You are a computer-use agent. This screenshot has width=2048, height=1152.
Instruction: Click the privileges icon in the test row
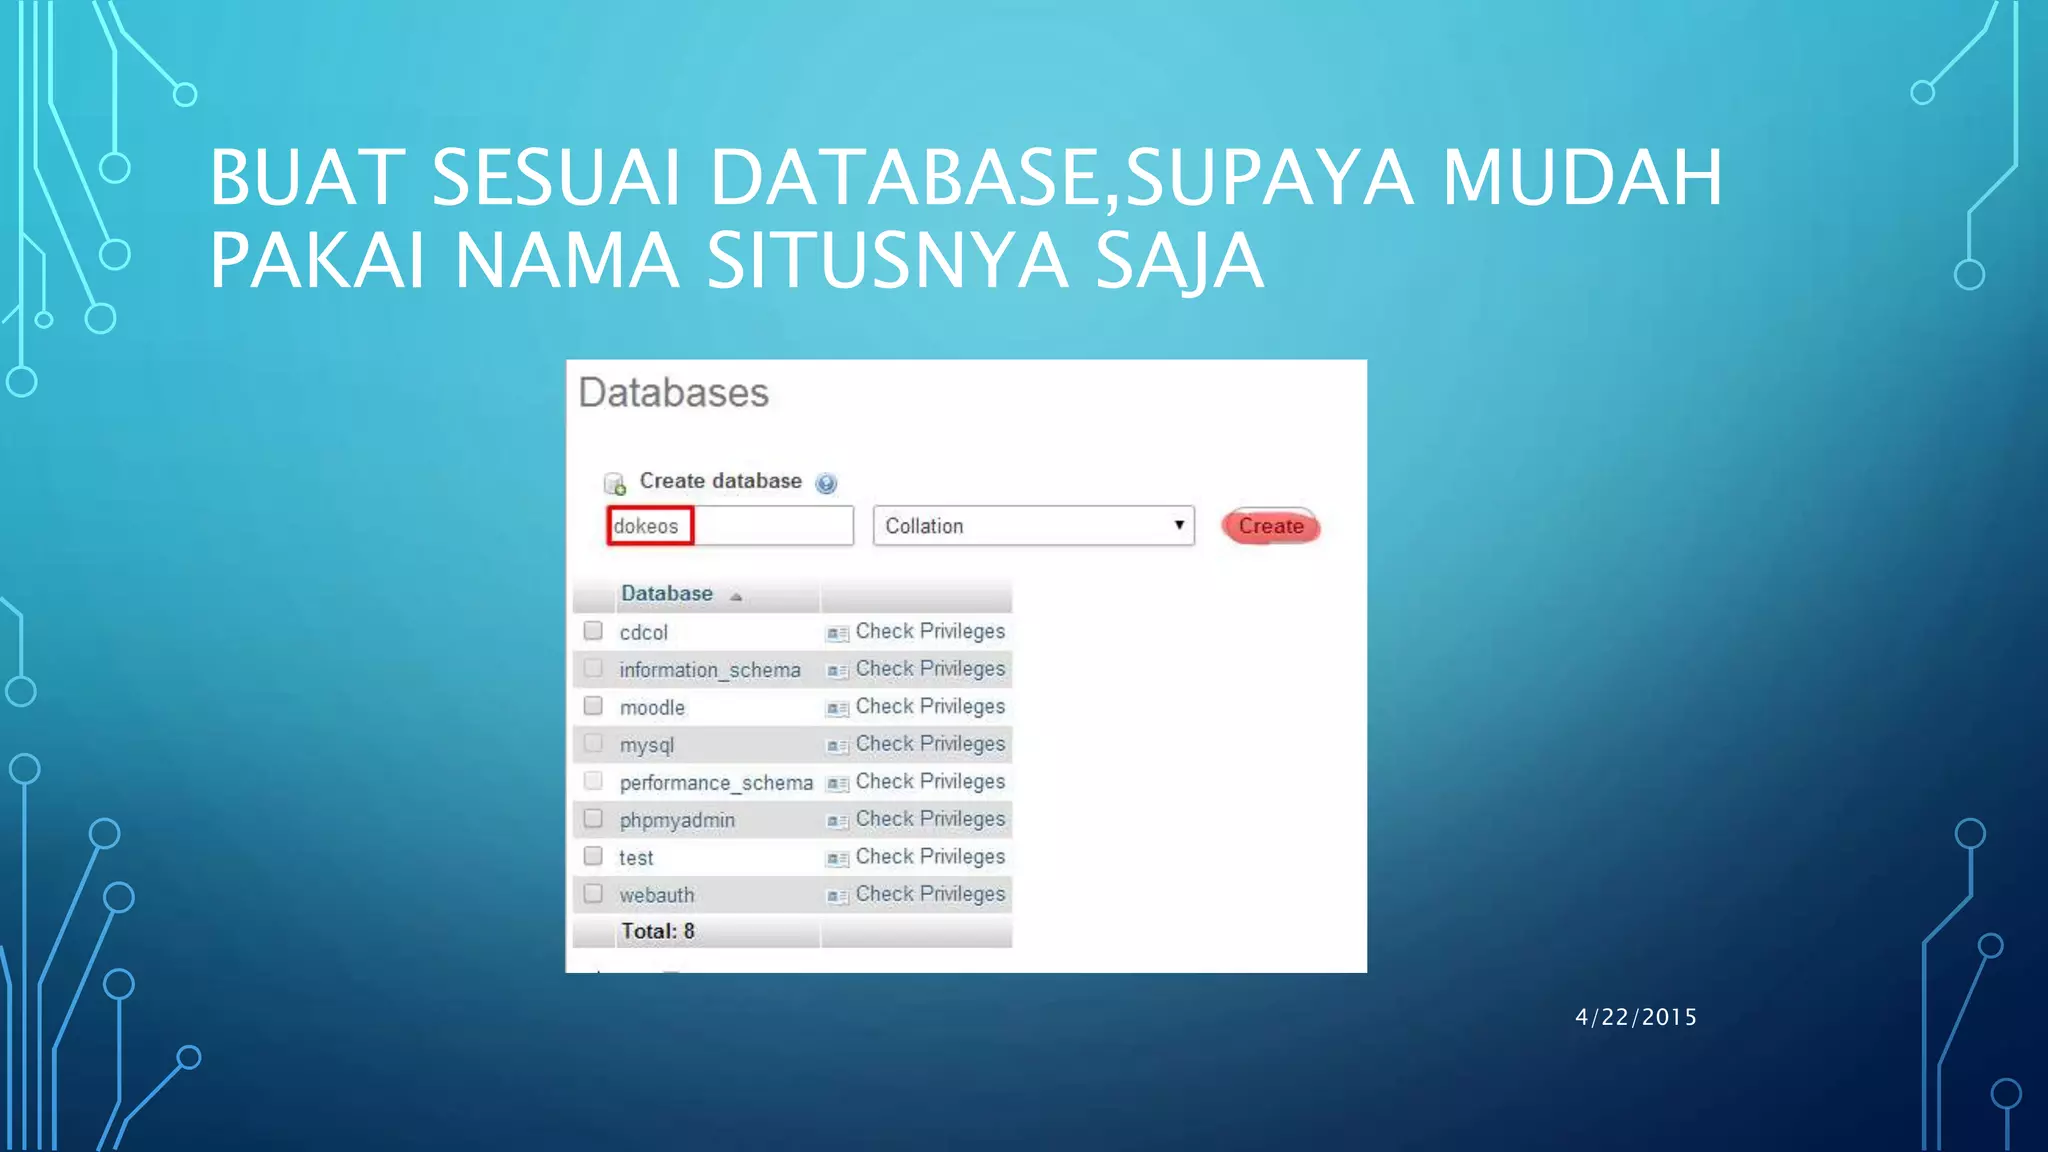point(837,859)
